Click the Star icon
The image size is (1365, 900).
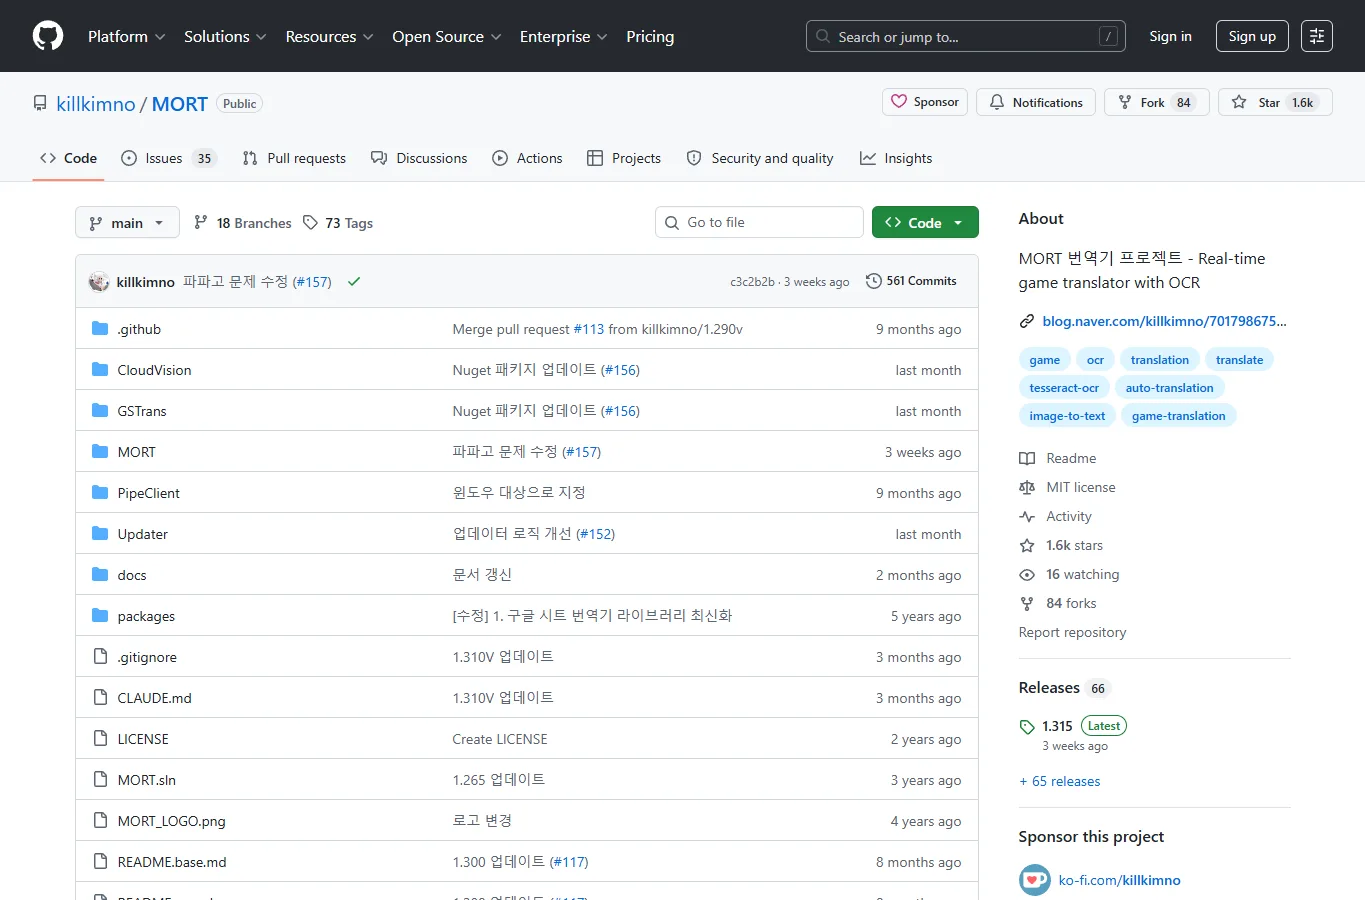pyautogui.click(x=1239, y=102)
